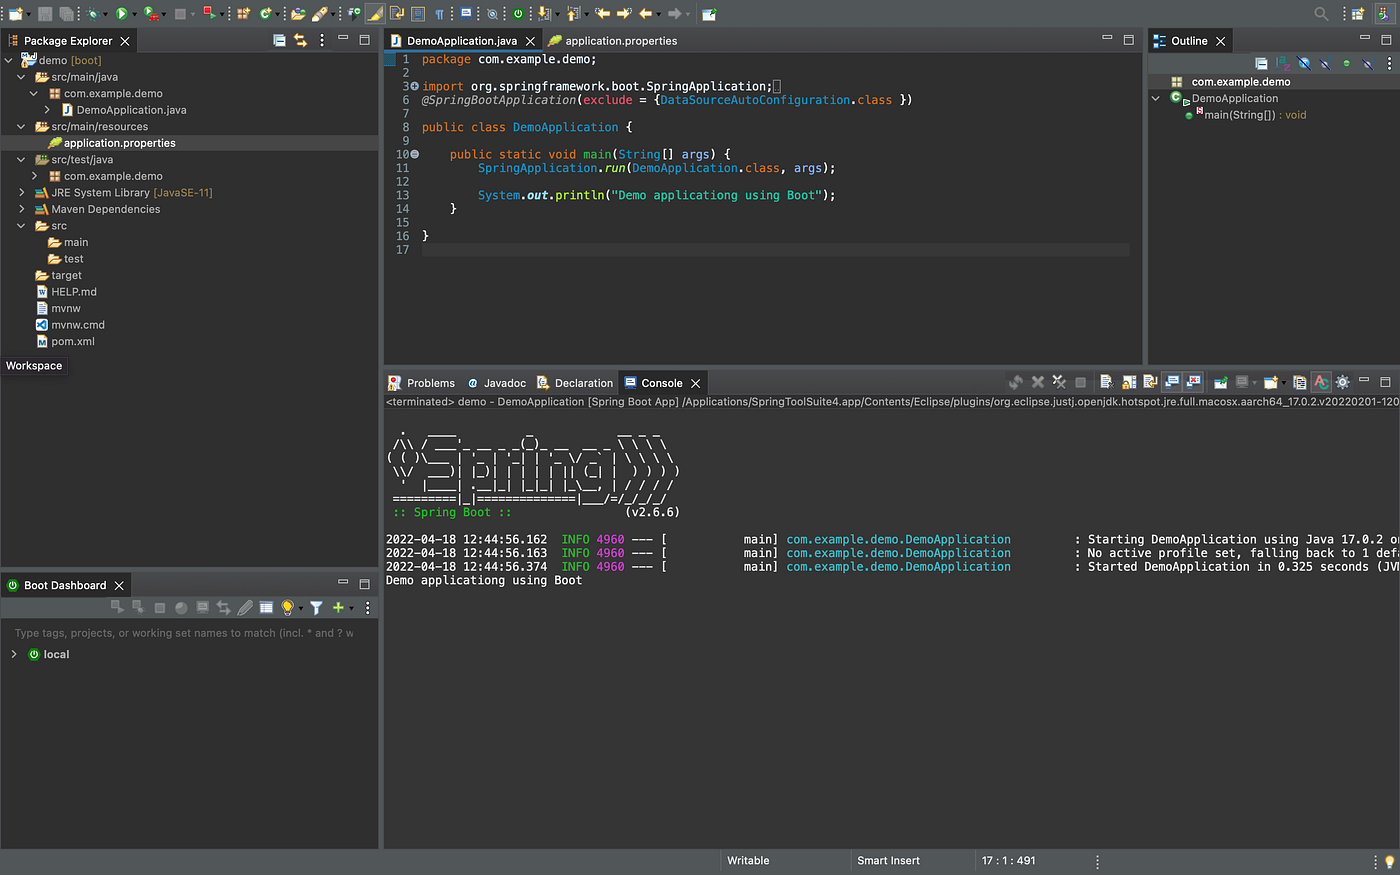Viewport: 1400px width, 875px height.
Task: Expand the JRE System Library node
Action: tap(22, 193)
